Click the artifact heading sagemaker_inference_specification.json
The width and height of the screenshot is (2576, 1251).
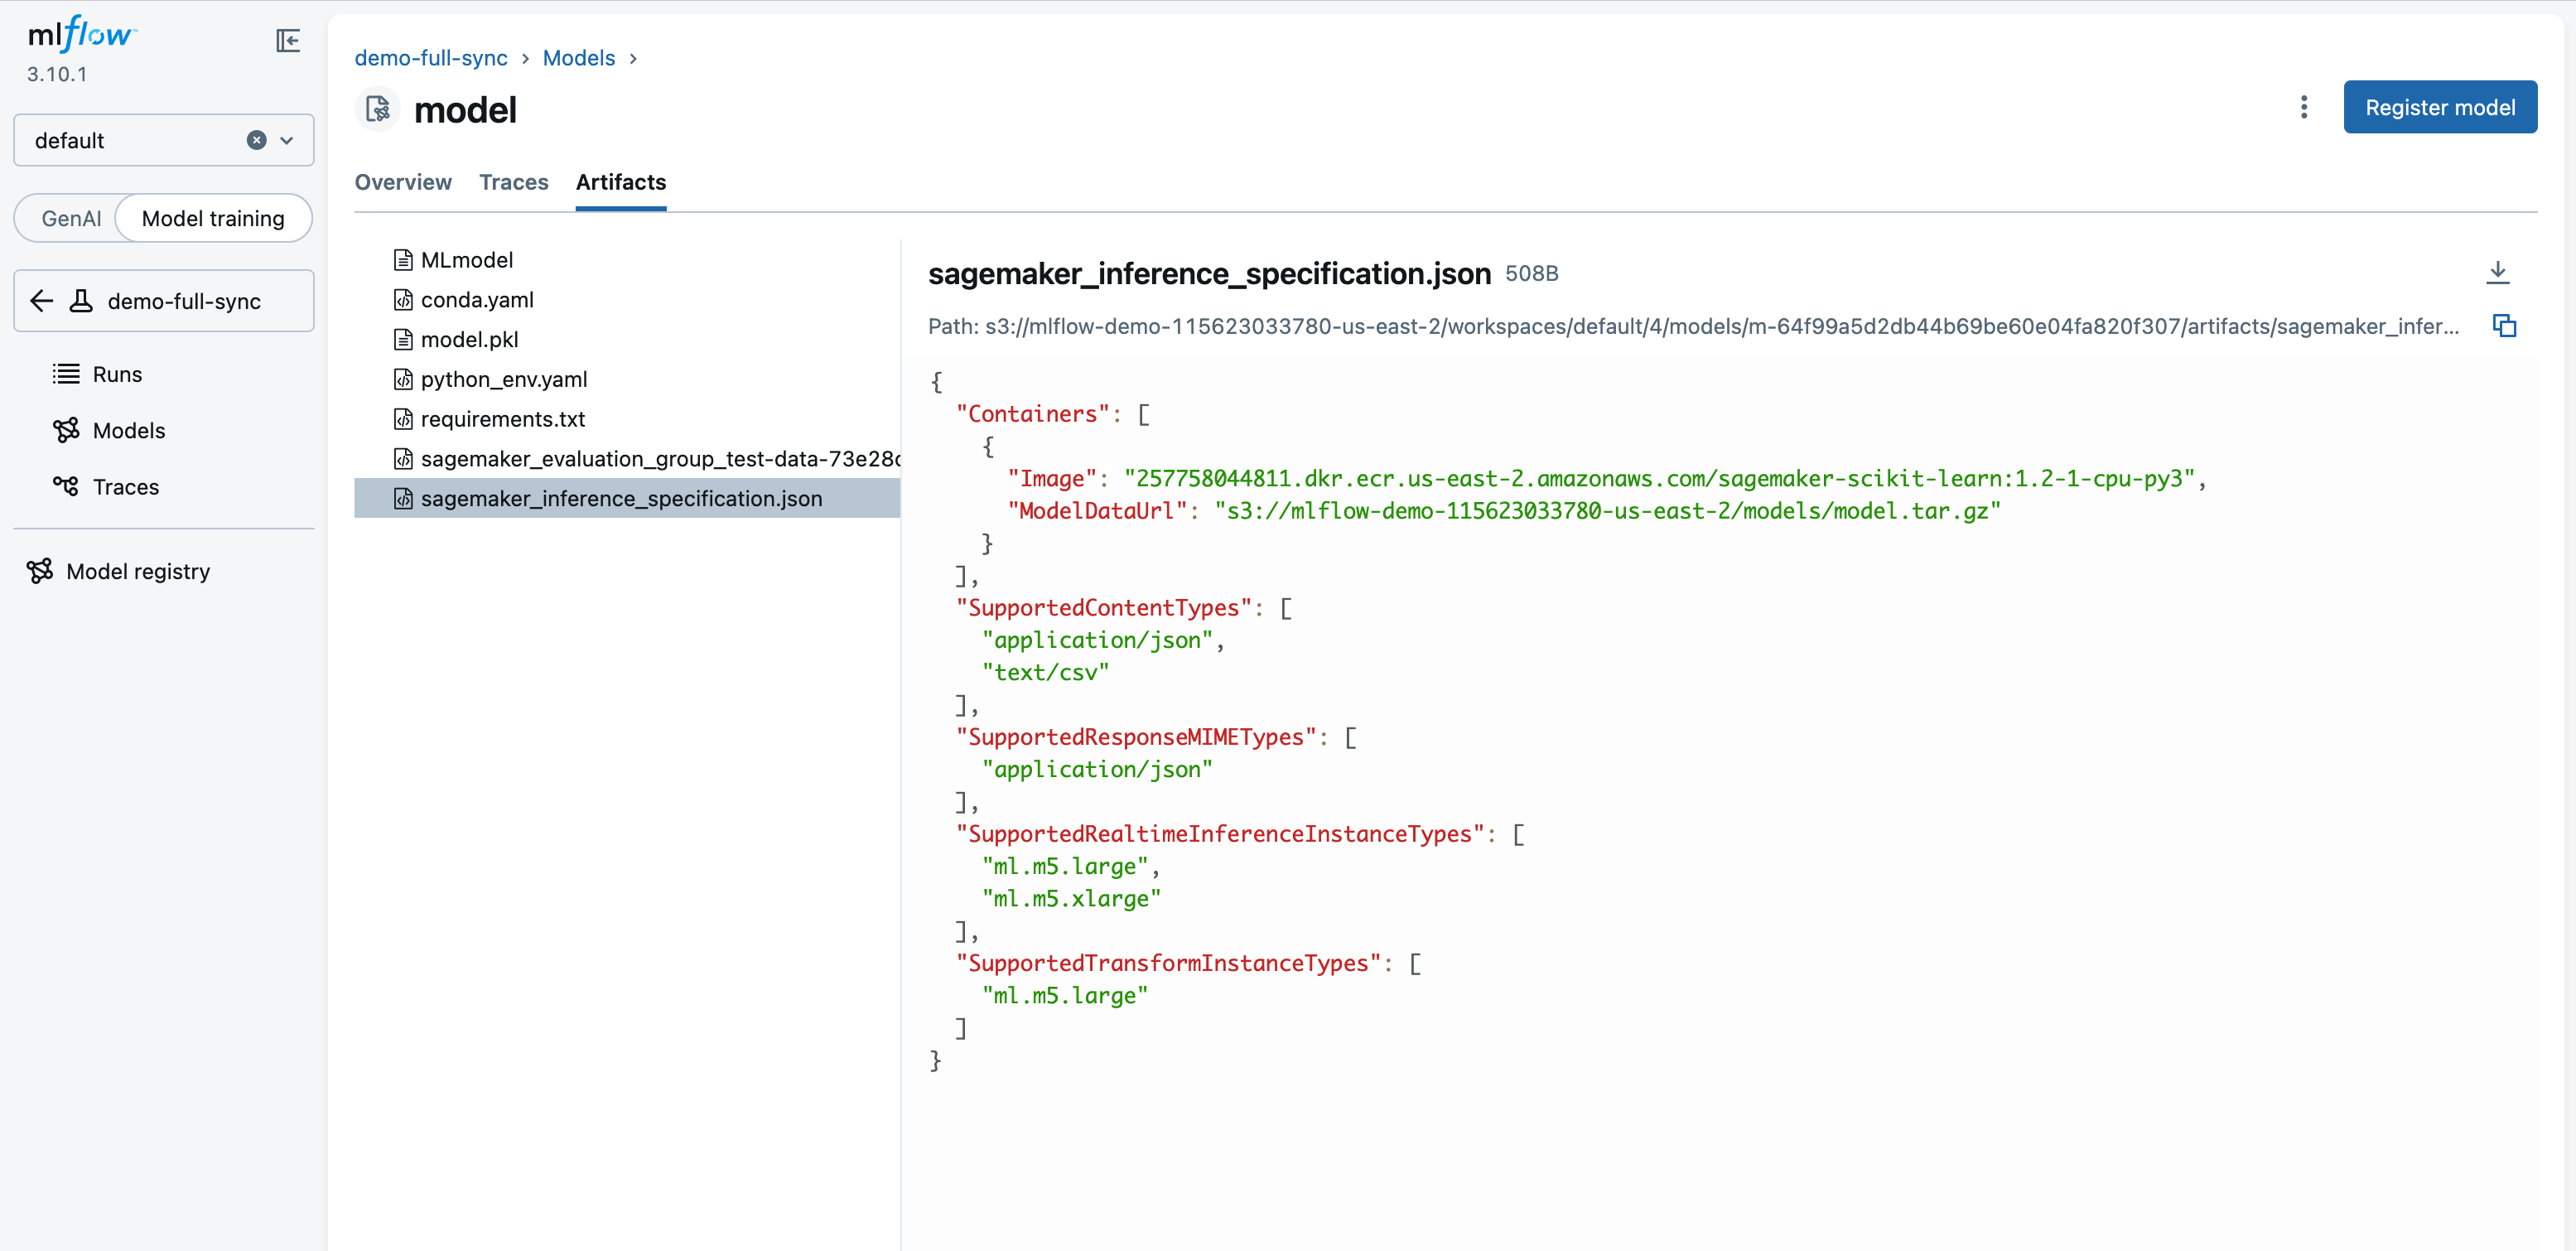pyautogui.click(x=1209, y=273)
